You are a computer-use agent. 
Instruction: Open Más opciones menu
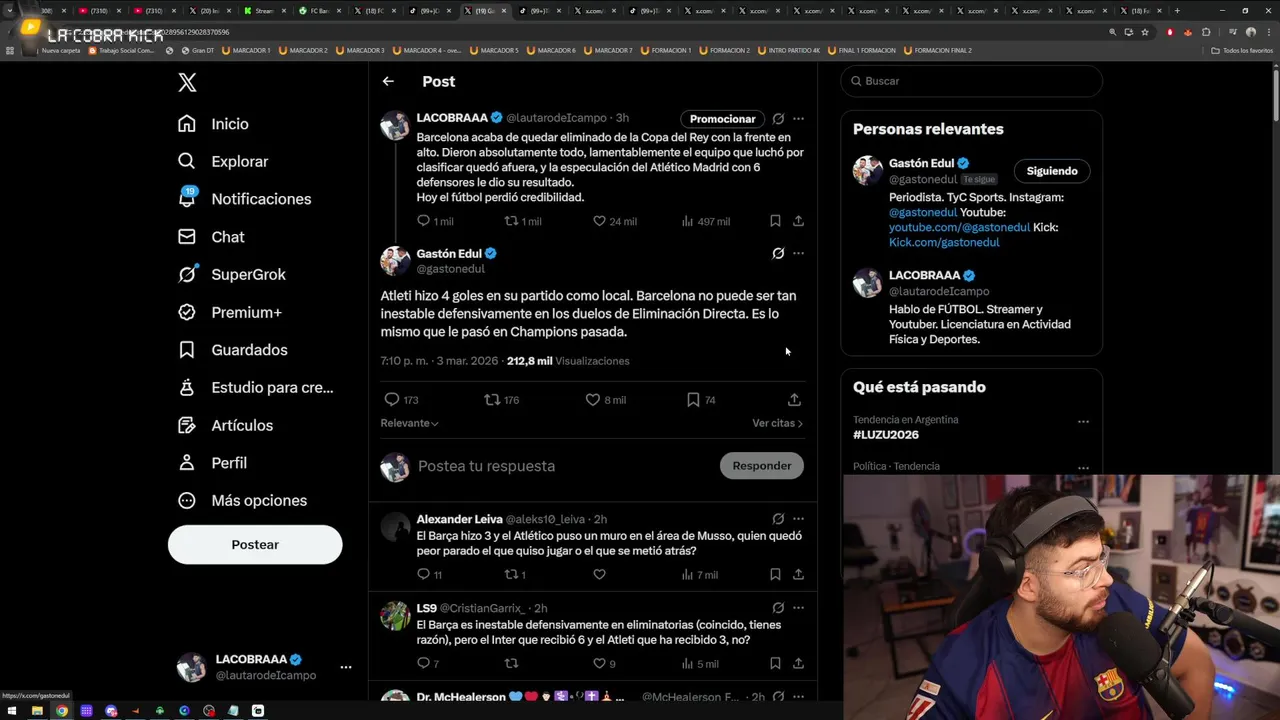242,500
